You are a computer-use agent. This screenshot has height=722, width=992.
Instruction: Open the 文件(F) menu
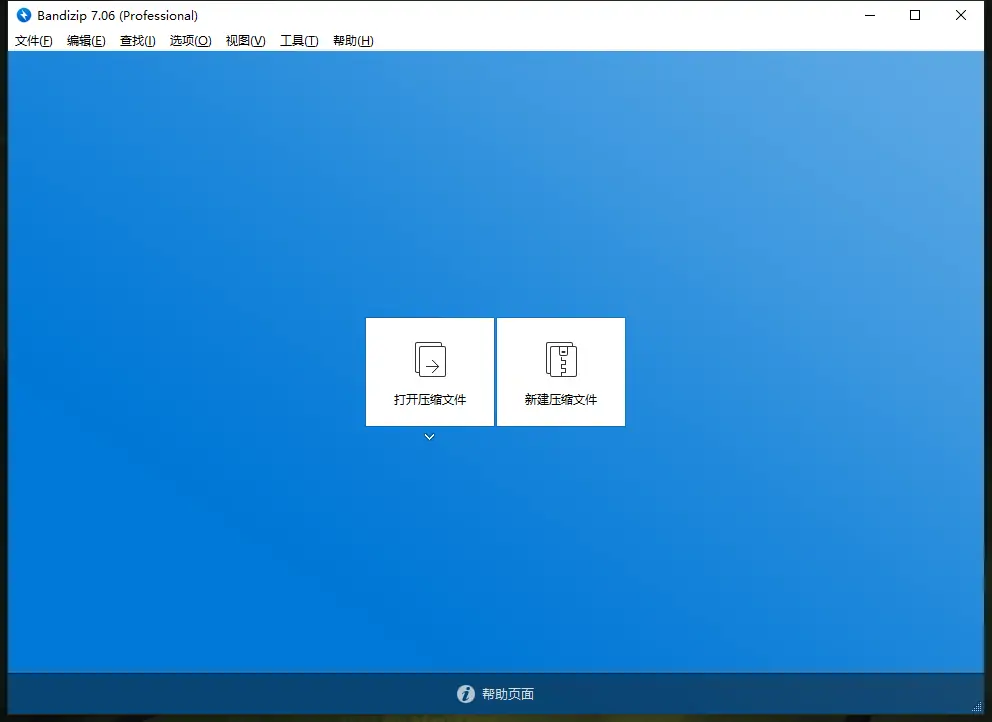tap(33, 41)
